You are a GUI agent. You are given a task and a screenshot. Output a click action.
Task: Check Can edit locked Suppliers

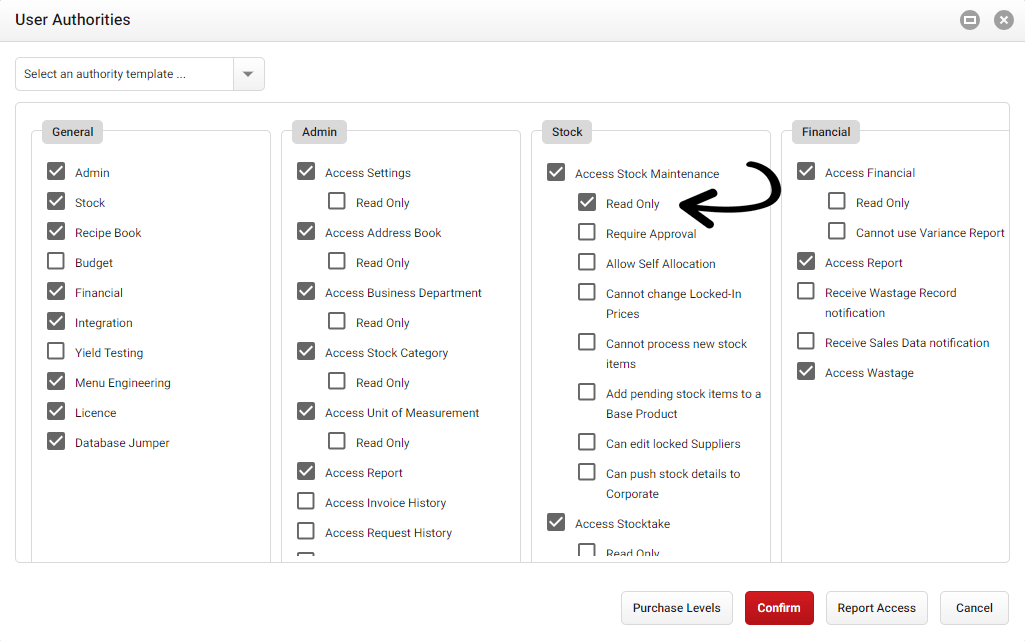tap(586, 442)
